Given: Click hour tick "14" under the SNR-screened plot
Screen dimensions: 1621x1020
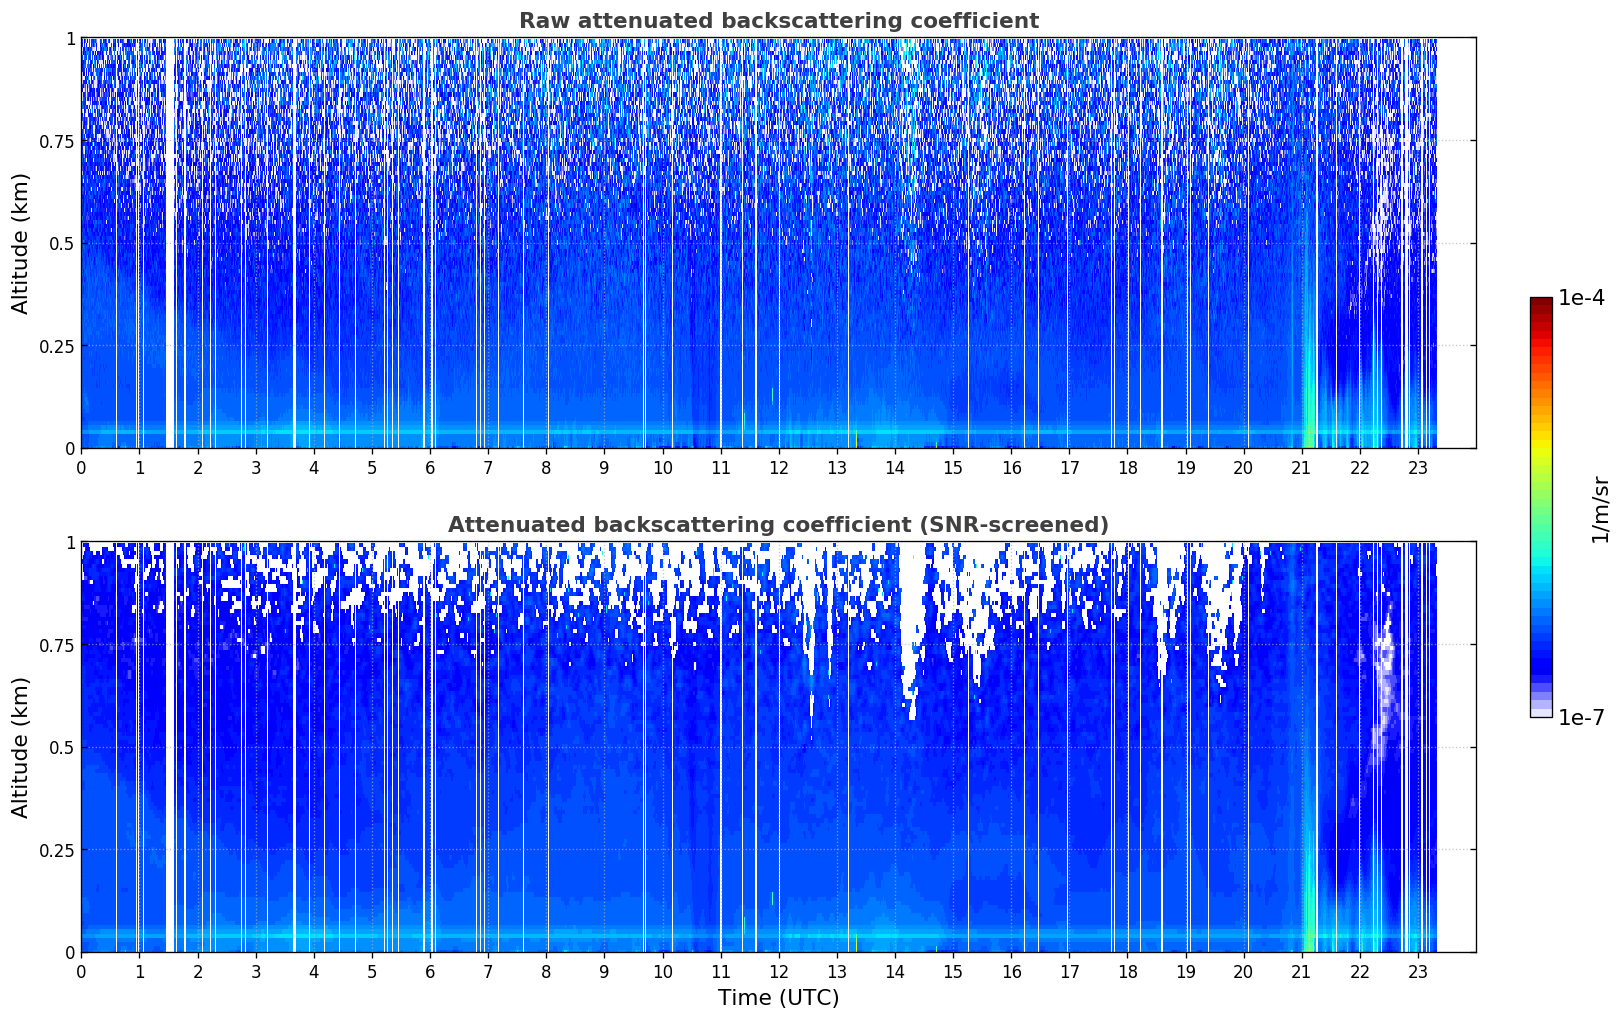Looking at the screenshot, I should pyautogui.click(x=895, y=972).
